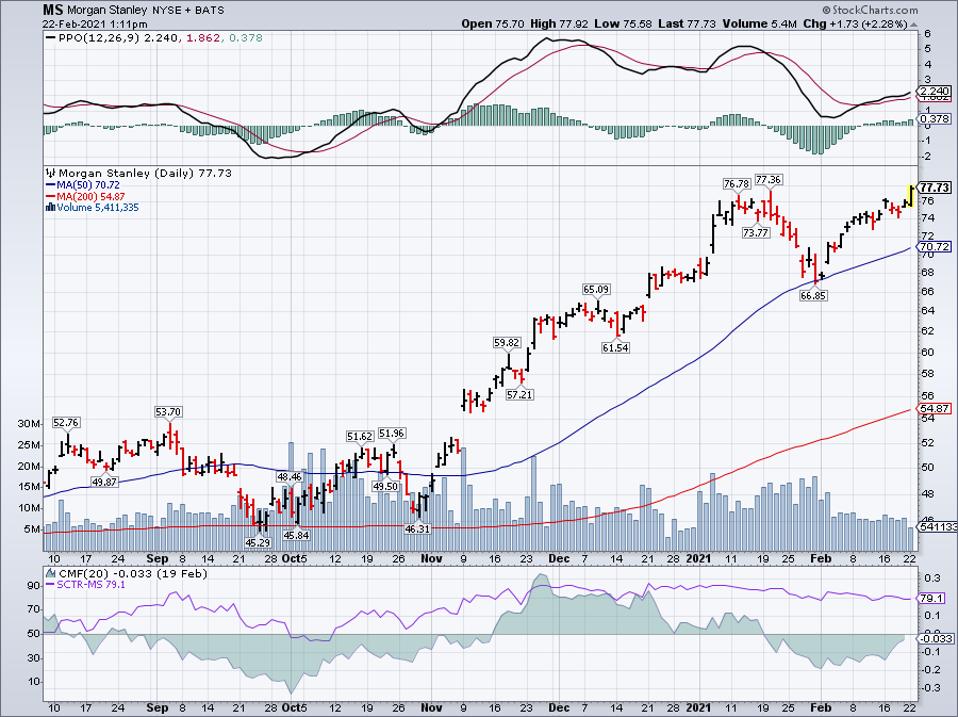Click the MA(200) 54.87 legend entry
This screenshot has height=717, width=958.
click(91, 197)
